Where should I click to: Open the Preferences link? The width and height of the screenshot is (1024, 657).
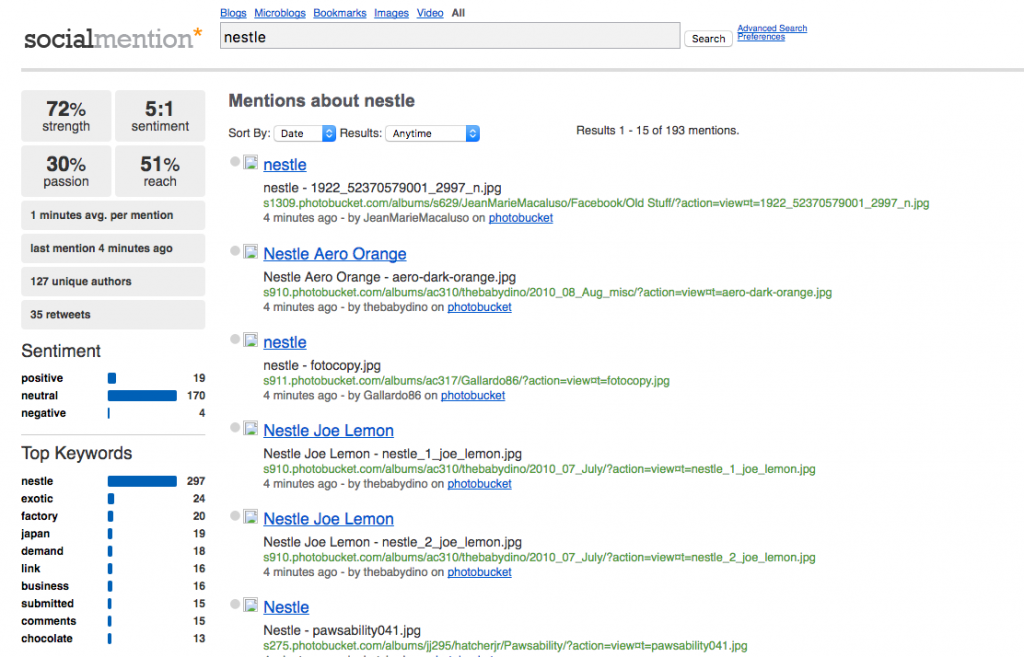tap(761, 37)
